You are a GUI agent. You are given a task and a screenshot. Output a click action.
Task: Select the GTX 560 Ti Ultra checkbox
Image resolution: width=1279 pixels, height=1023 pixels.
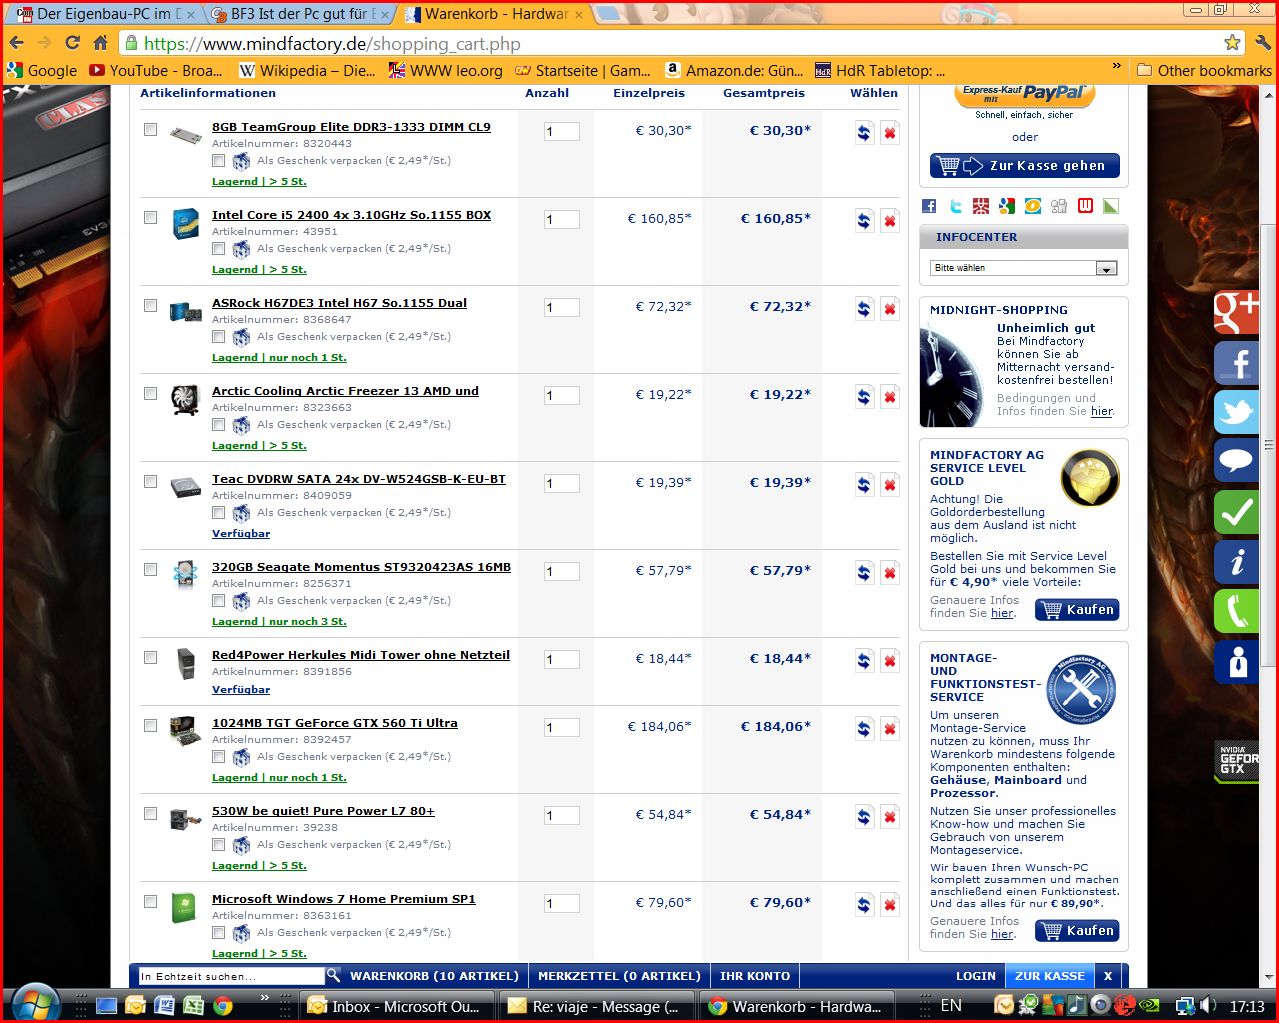coord(150,725)
